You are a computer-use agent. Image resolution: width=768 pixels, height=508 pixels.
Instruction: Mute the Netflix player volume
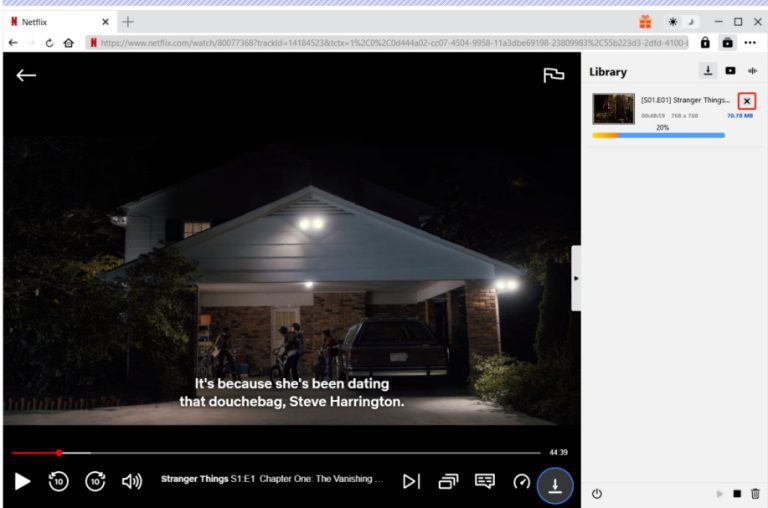[x=132, y=481]
